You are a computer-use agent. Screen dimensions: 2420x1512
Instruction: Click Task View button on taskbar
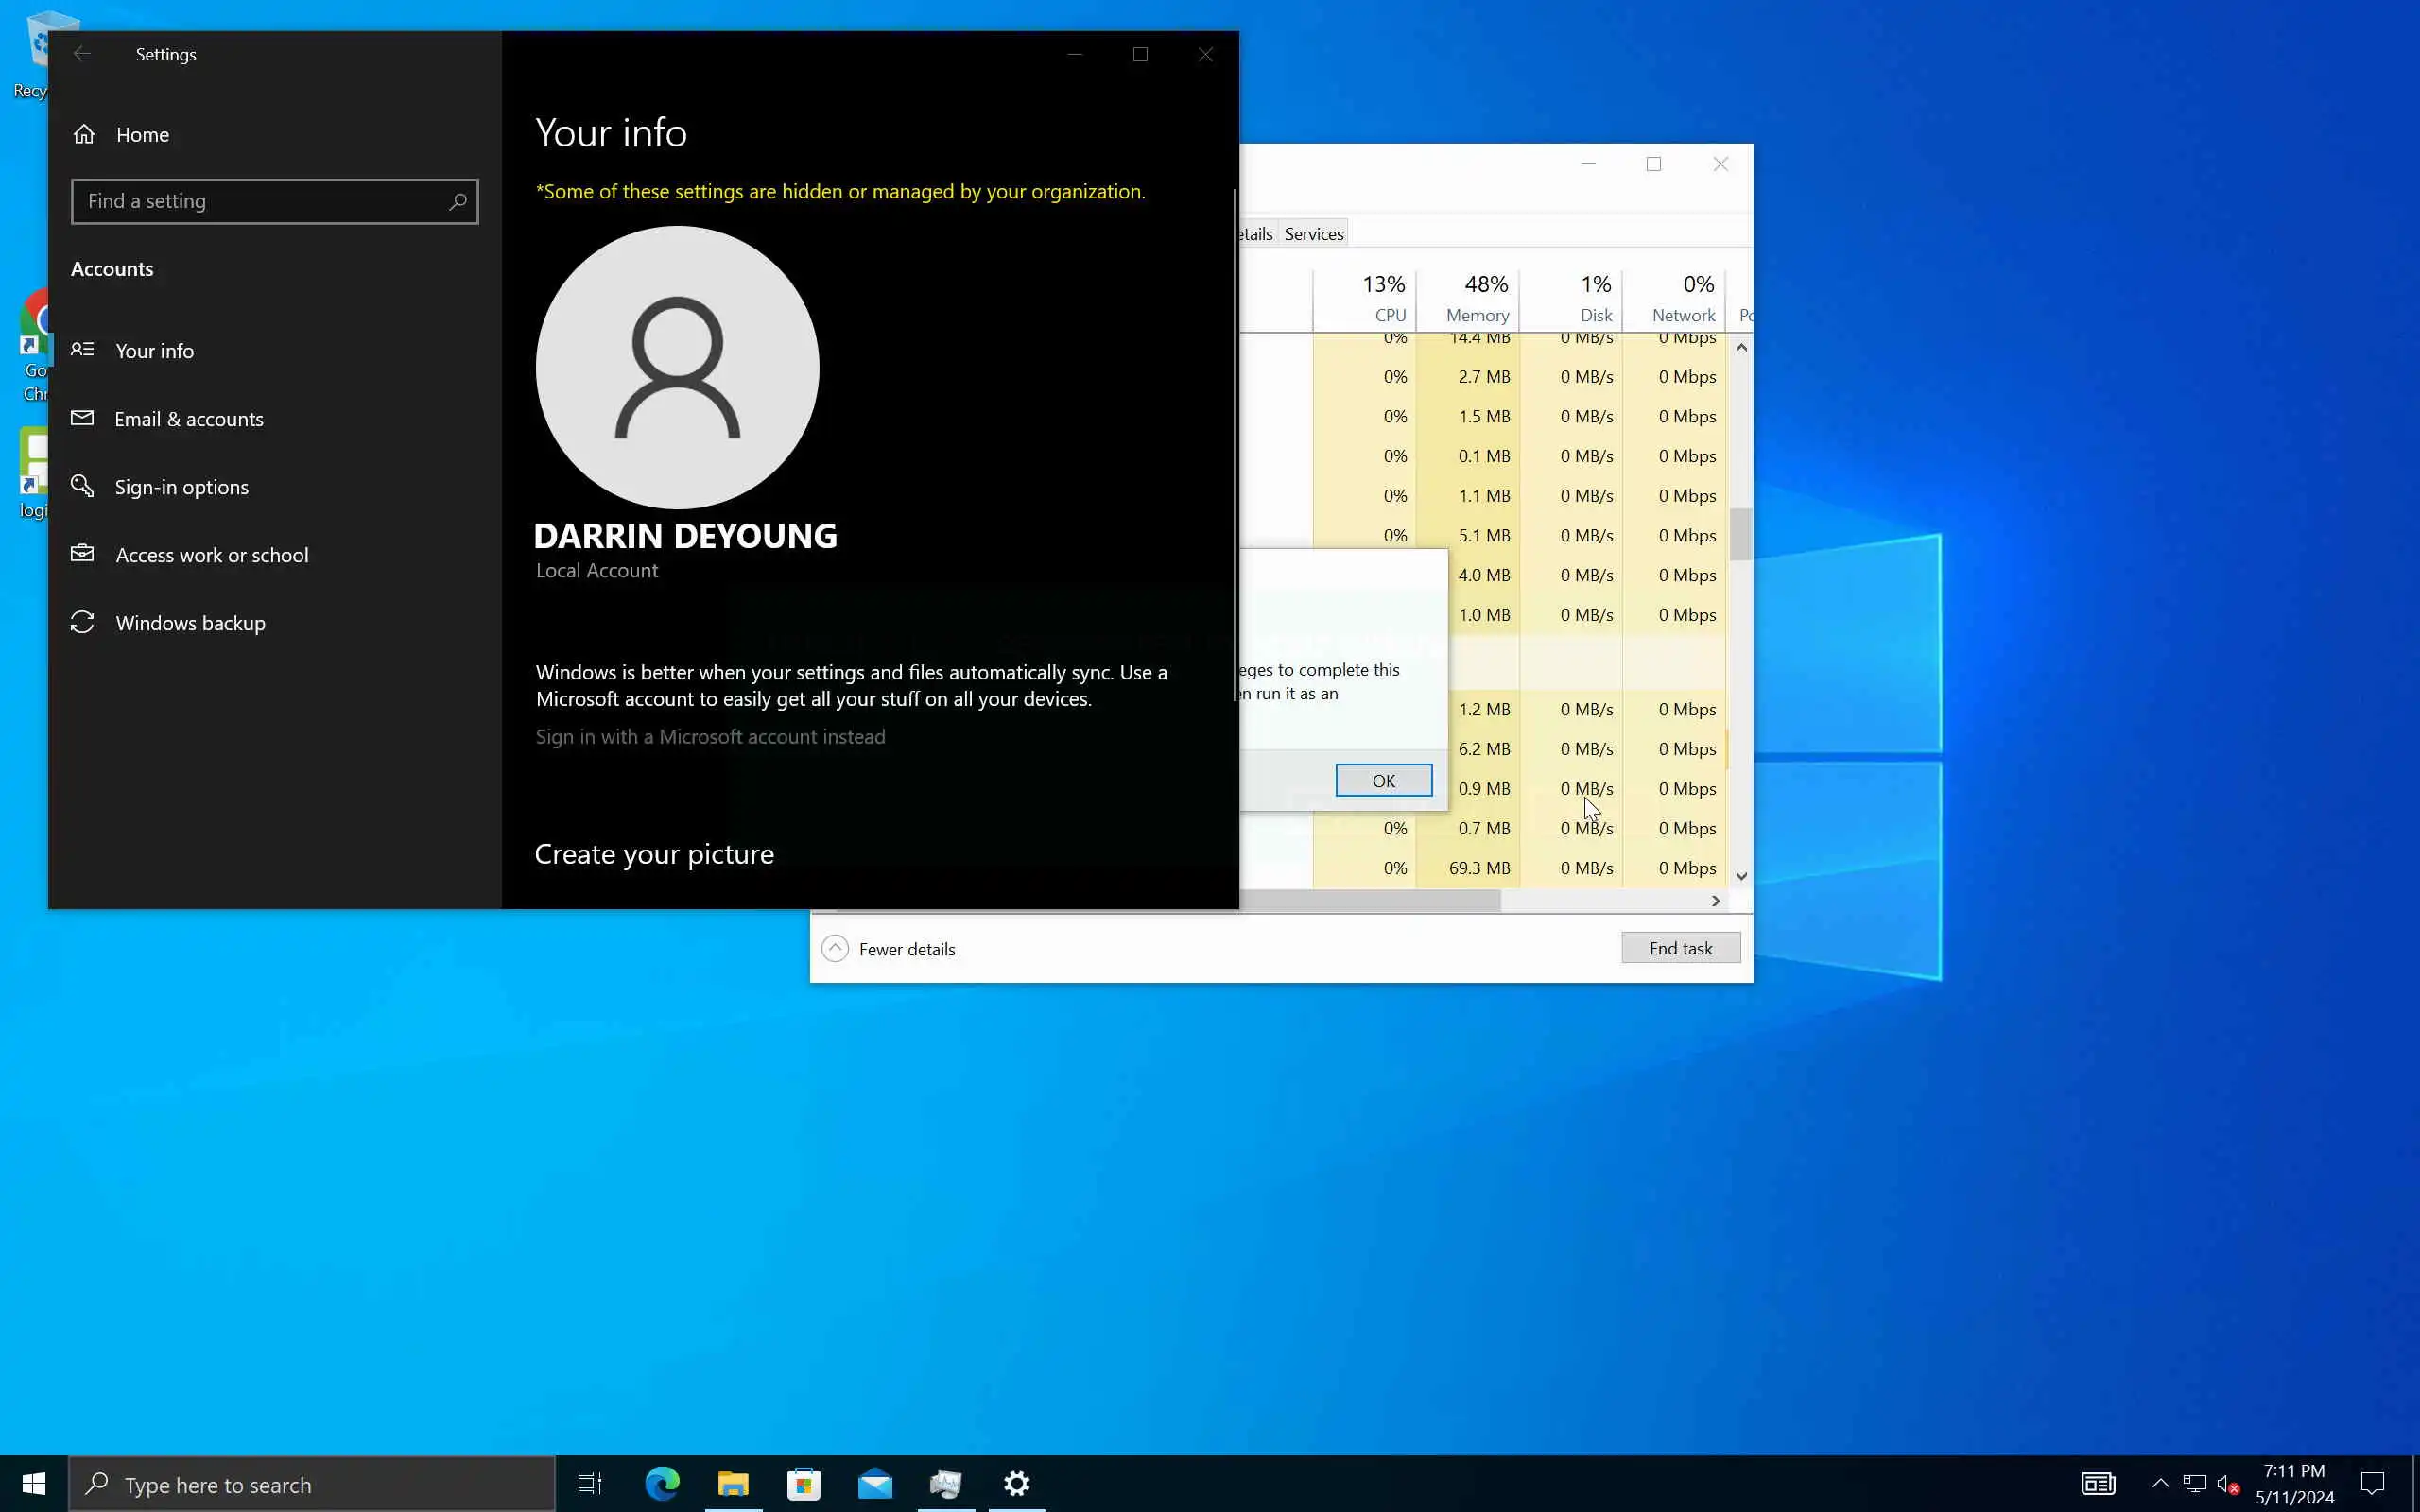(x=590, y=1484)
